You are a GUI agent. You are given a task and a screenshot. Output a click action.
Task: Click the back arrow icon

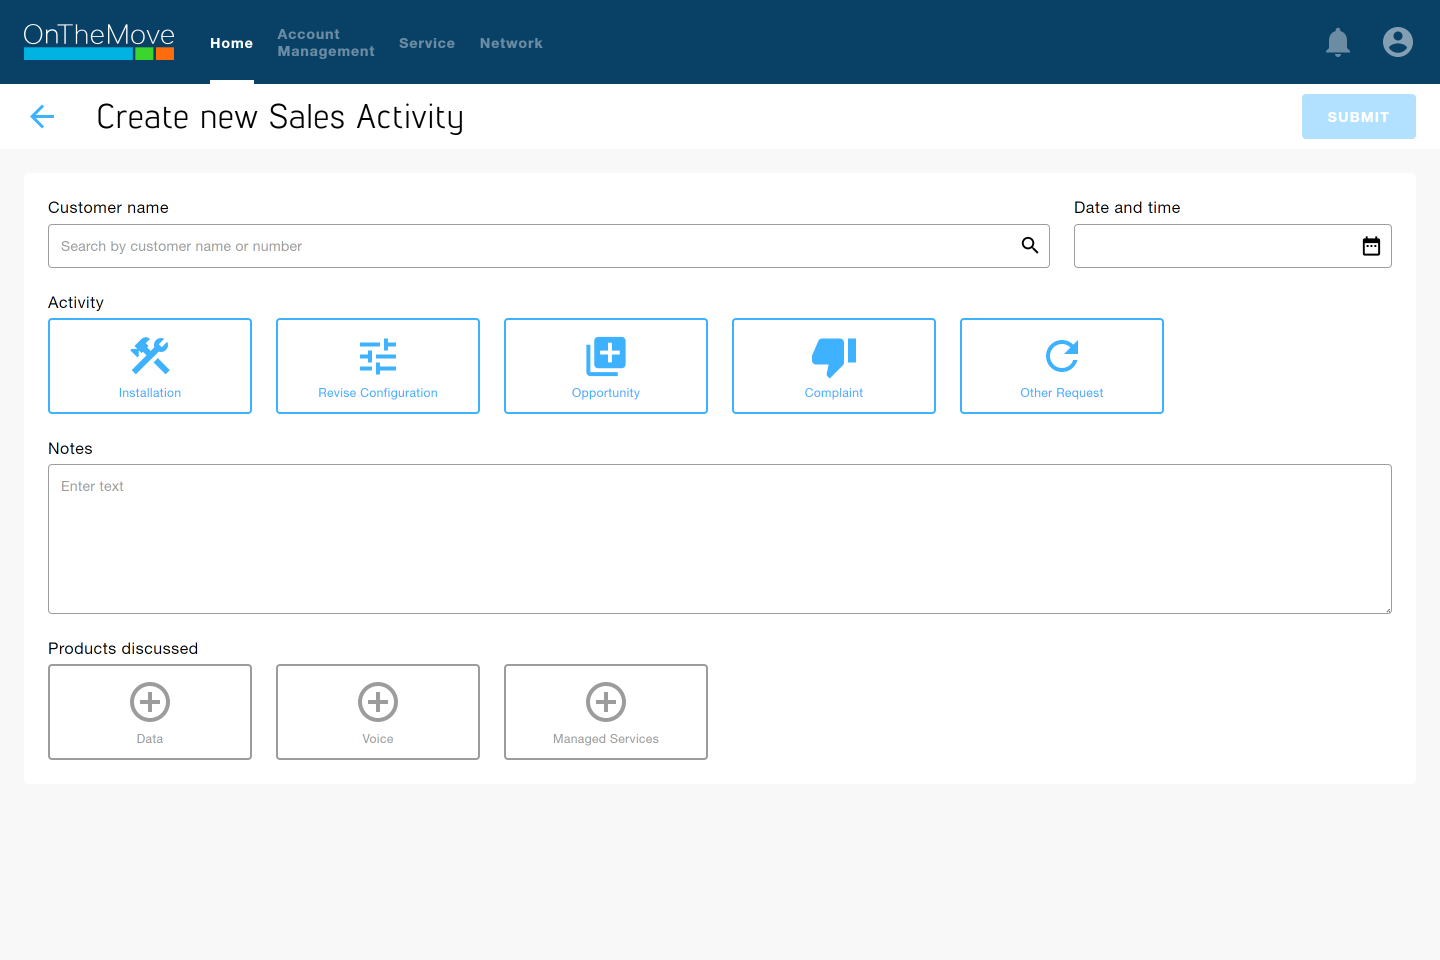pyautogui.click(x=42, y=117)
